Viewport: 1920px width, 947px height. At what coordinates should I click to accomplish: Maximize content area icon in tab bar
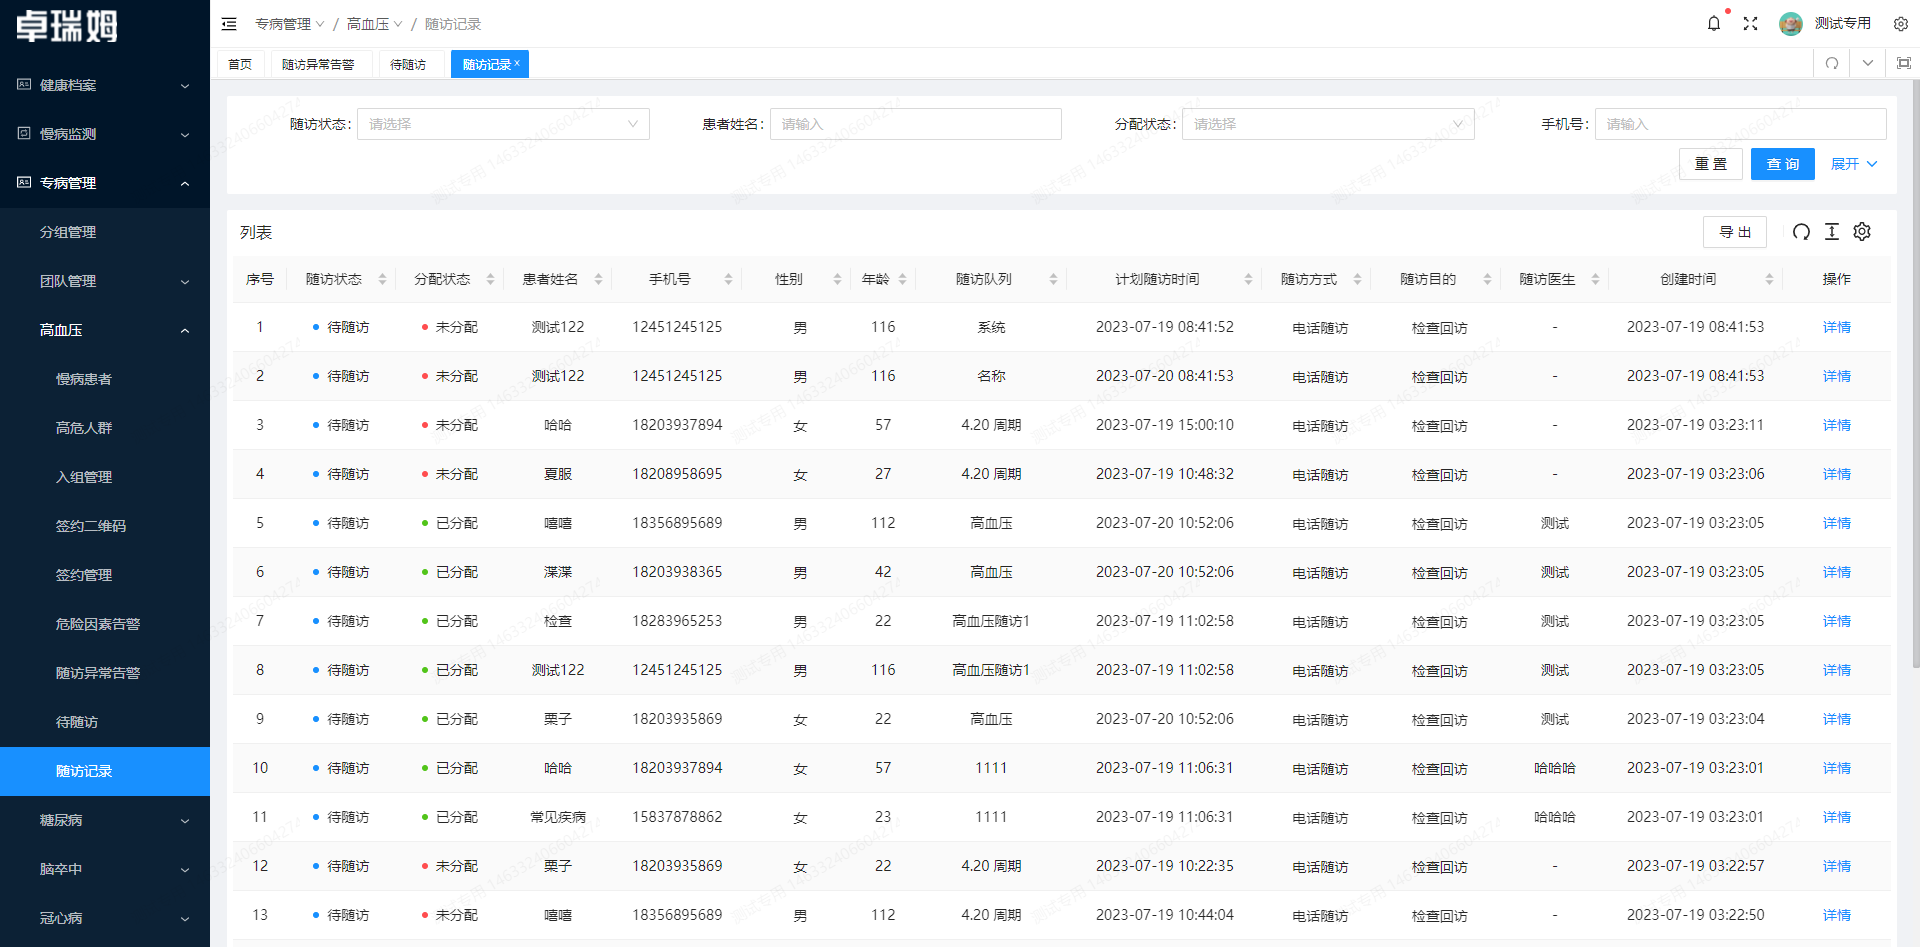click(x=1904, y=63)
